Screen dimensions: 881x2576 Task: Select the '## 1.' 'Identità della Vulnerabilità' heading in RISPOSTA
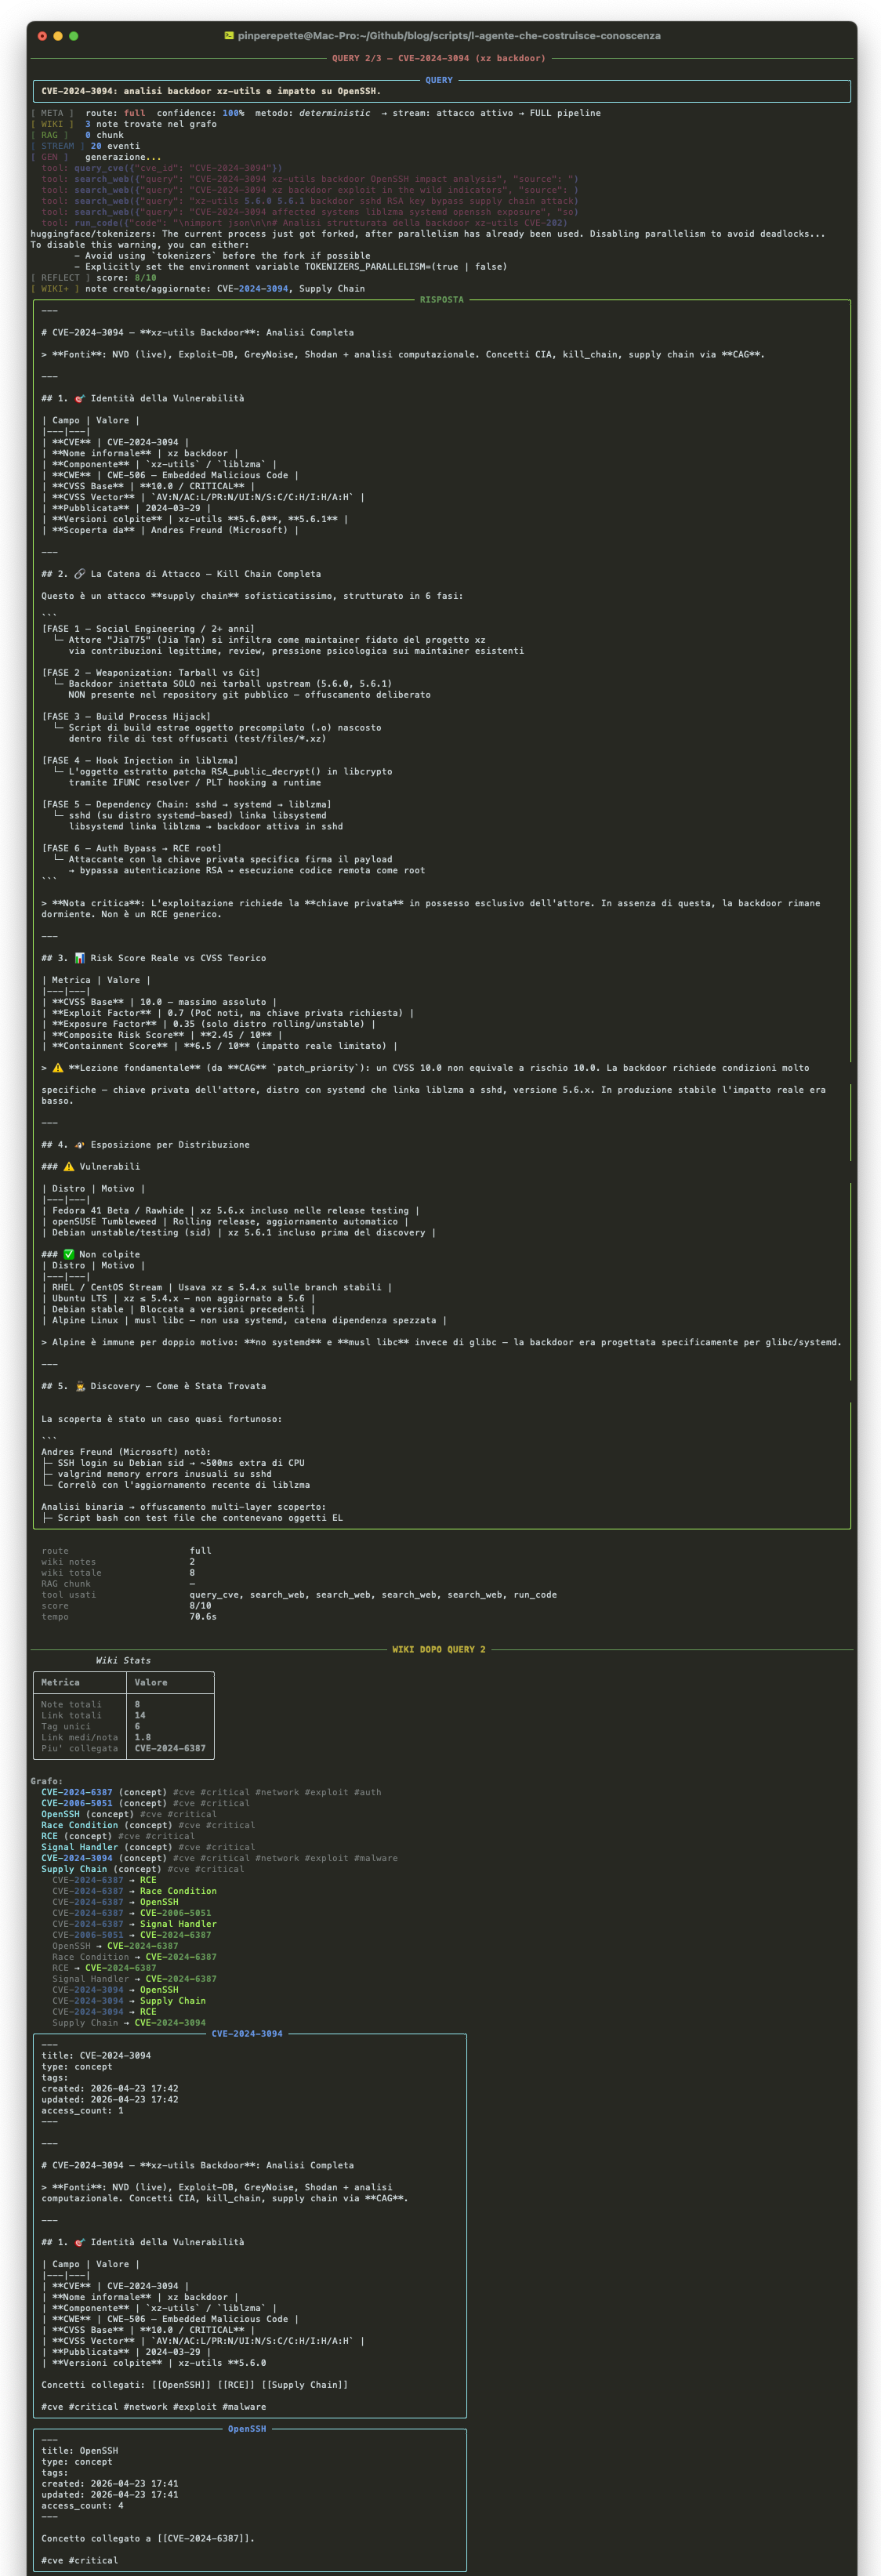click(143, 399)
